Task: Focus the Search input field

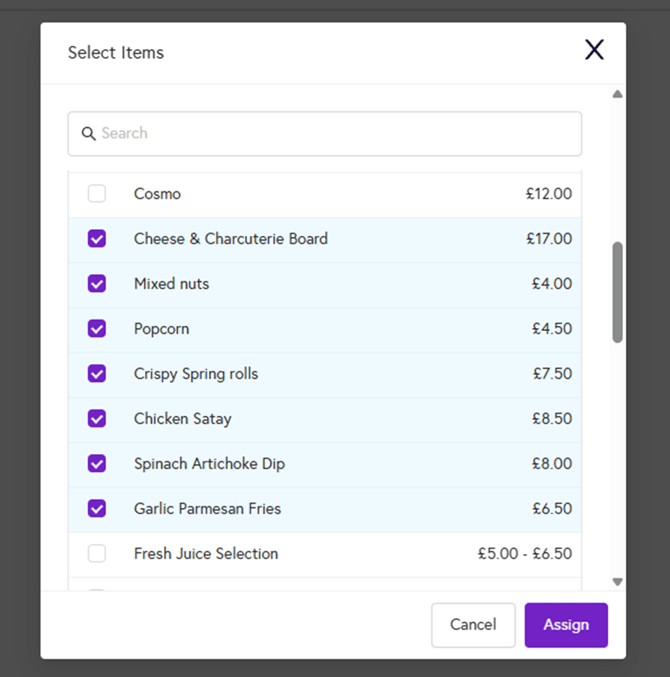Action: point(325,133)
